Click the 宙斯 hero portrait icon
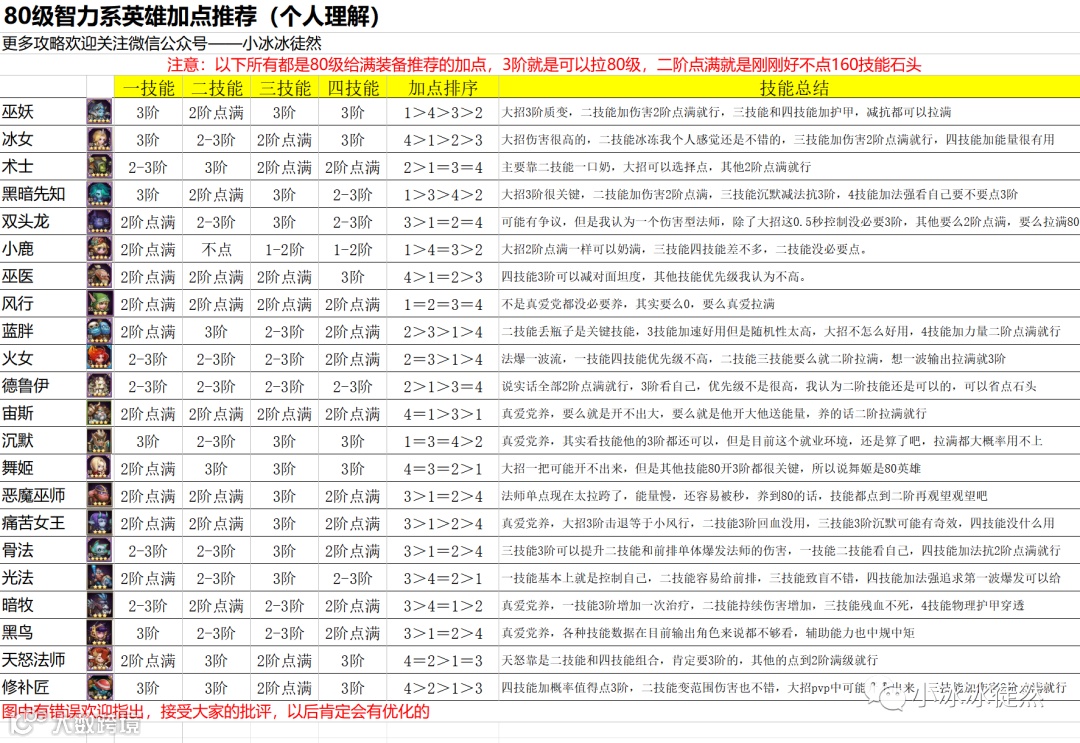Image resolution: width=1080 pixels, height=743 pixels. (x=99, y=413)
